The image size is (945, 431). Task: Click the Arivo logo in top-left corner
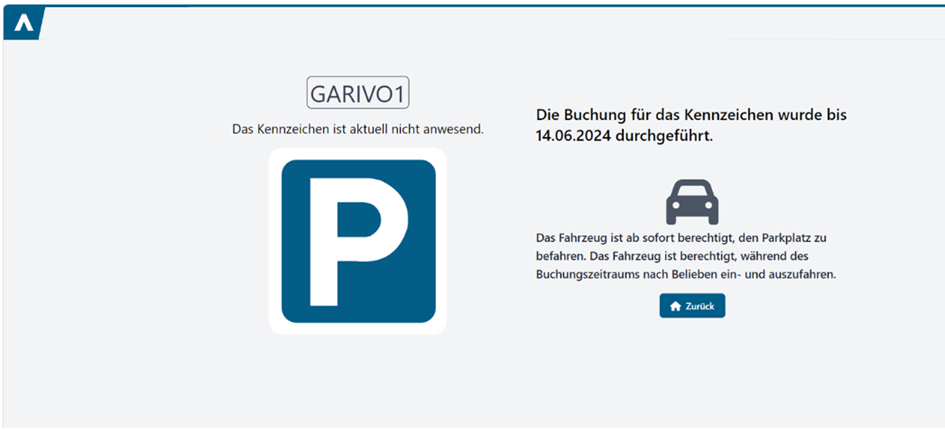coord(23,24)
